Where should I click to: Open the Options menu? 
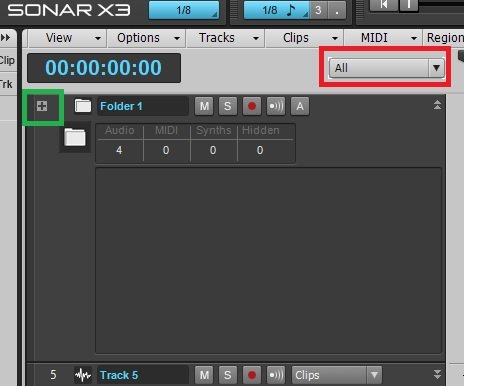click(x=147, y=38)
